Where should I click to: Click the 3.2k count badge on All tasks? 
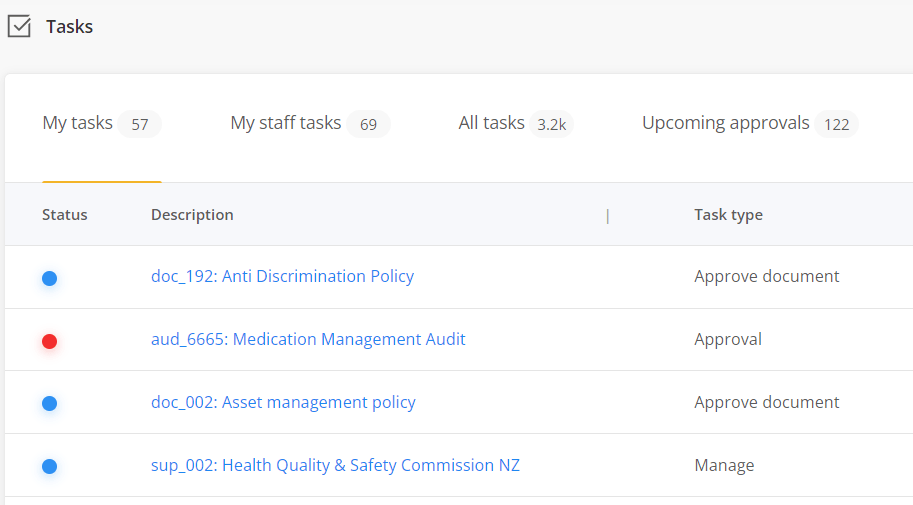pos(551,124)
